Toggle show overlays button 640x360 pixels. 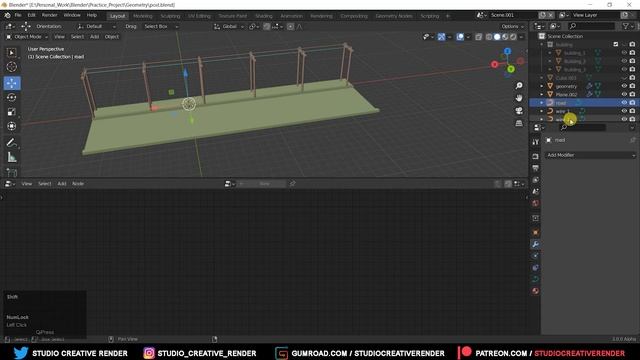[x=460, y=37]
